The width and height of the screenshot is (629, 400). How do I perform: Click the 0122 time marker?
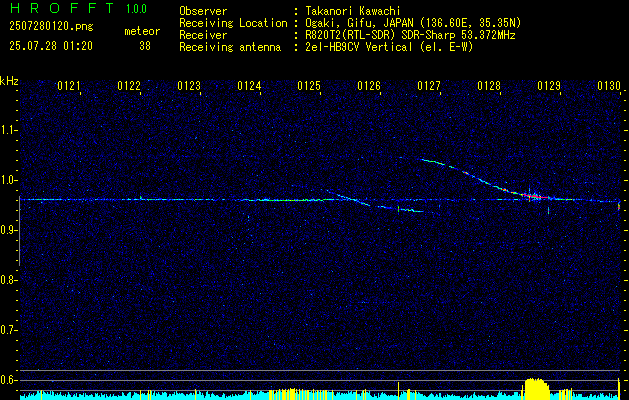pyautogui.click(x=129, y=86)
